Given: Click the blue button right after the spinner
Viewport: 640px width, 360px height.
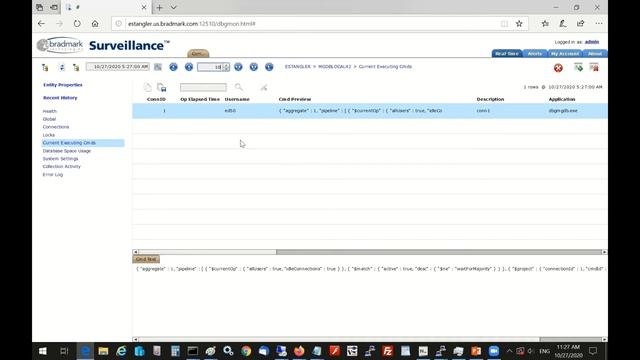Looking at the screenshot, I should [x=238, y=67].
